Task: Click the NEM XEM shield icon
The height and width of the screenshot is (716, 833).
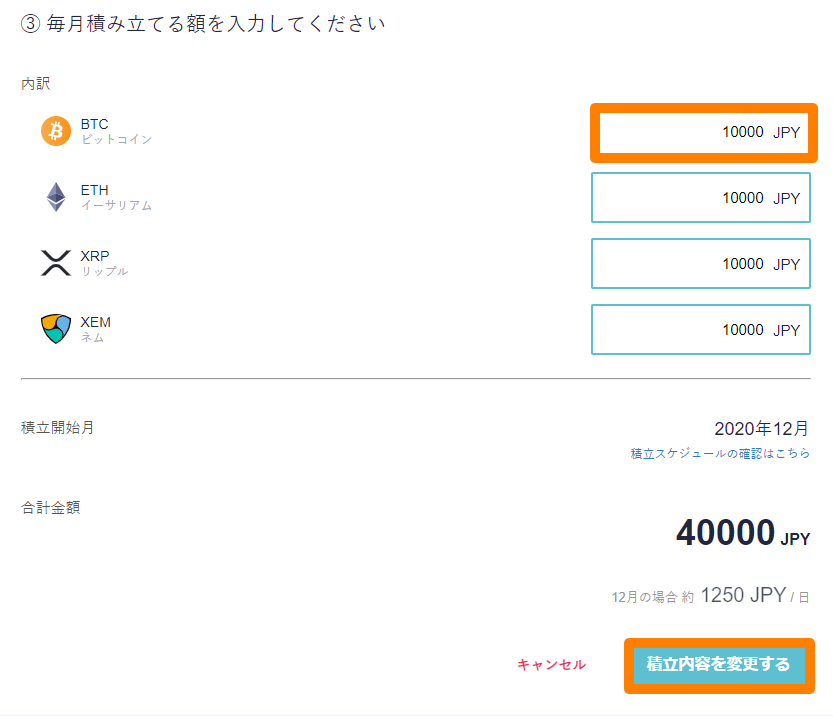Action: tap(56, 329)
